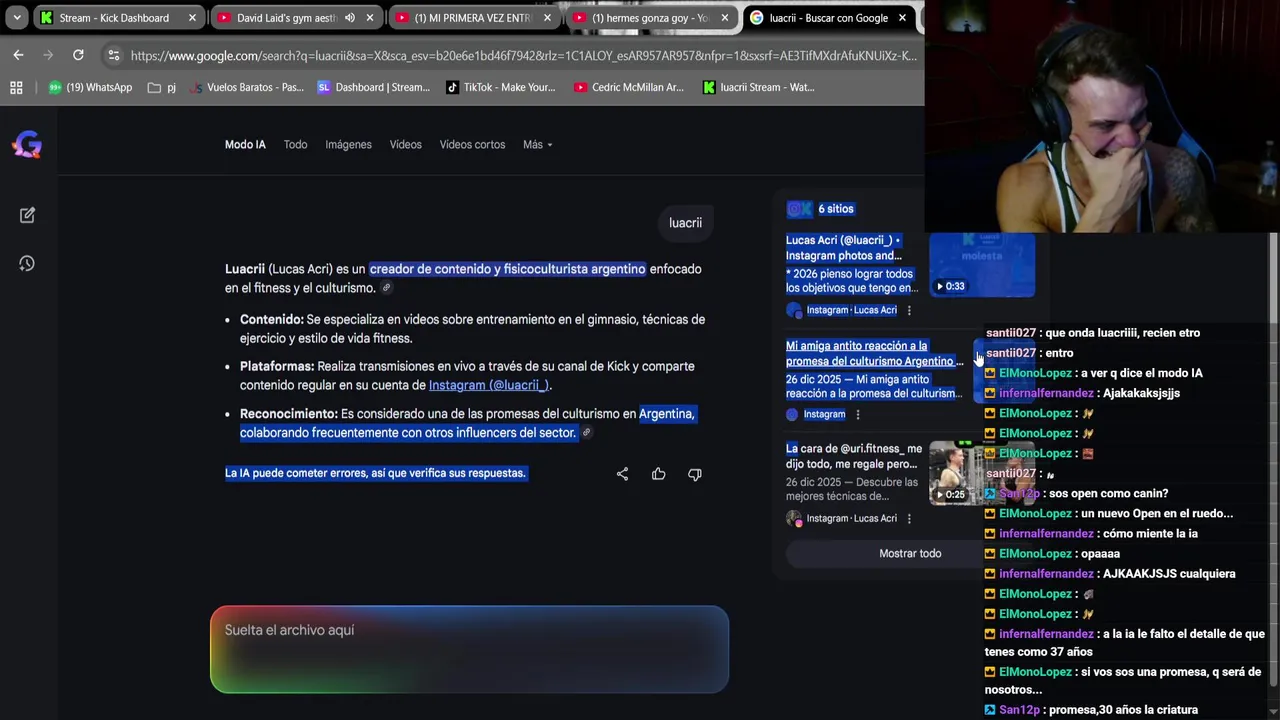Open source link after culturismo sentence

coord(386,288)
